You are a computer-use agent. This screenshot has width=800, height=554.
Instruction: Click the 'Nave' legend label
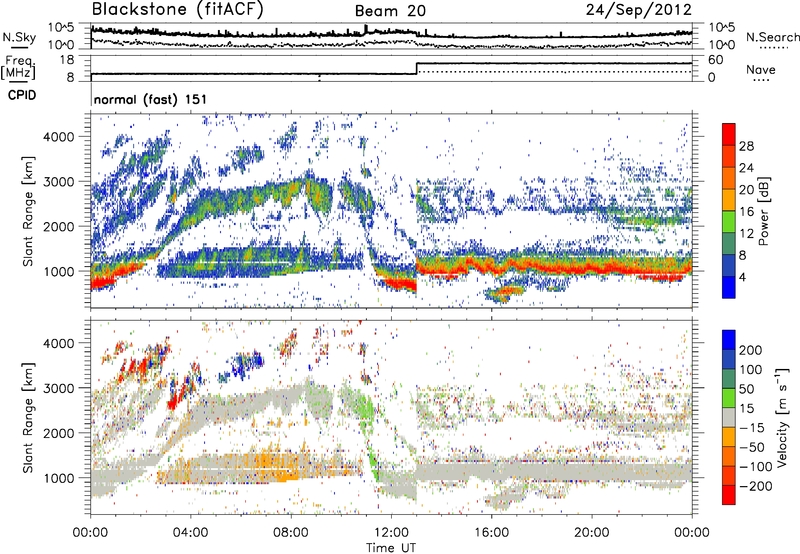[761, 69]
